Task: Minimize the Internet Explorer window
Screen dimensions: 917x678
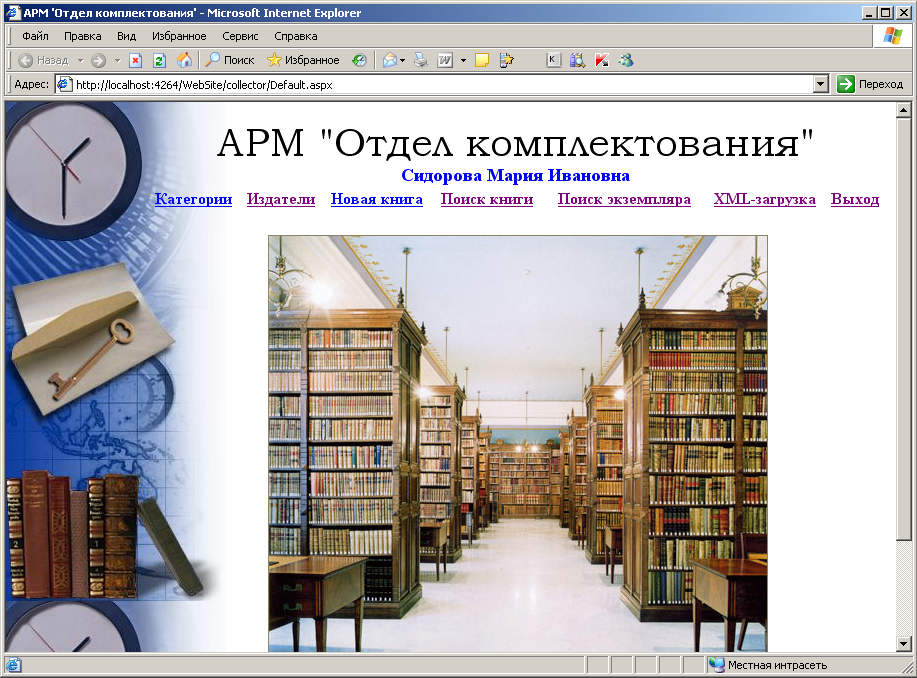Action: [x=870, y=13]
